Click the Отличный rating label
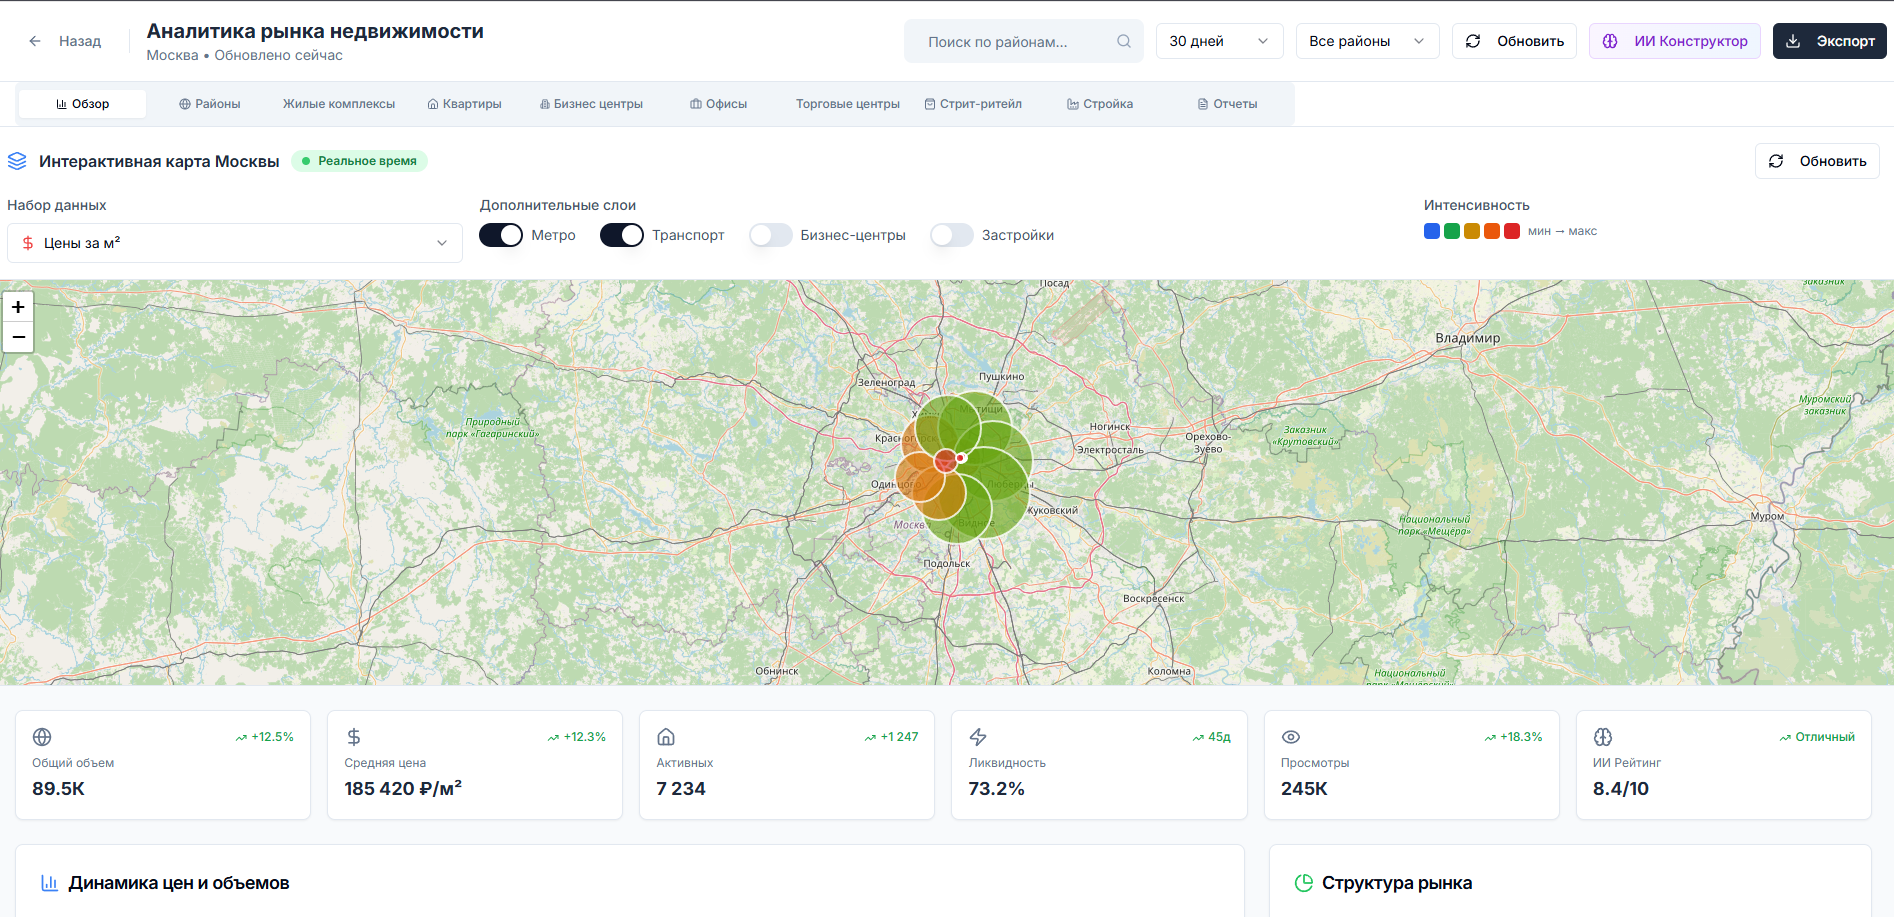Screen dimensions: 1894x917 point(1825,737)
